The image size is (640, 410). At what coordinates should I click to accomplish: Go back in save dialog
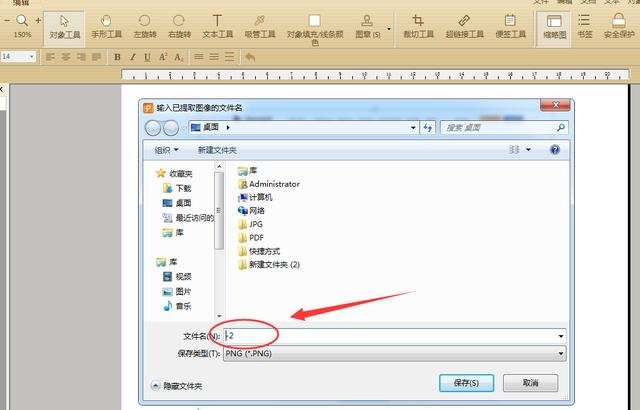tap(153, 128)
